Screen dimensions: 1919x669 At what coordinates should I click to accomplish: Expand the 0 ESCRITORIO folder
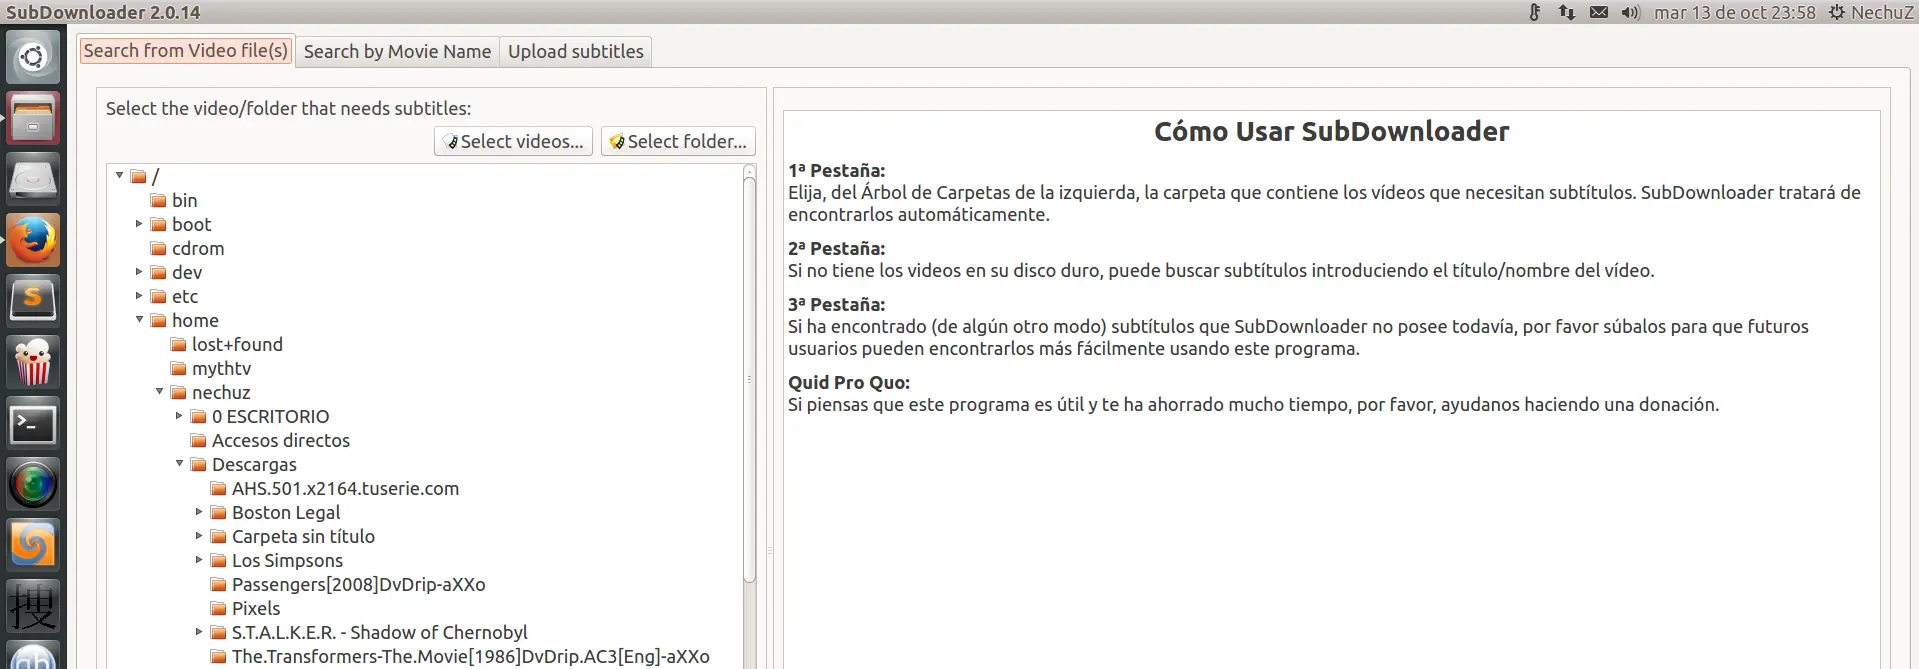(179, 416)
